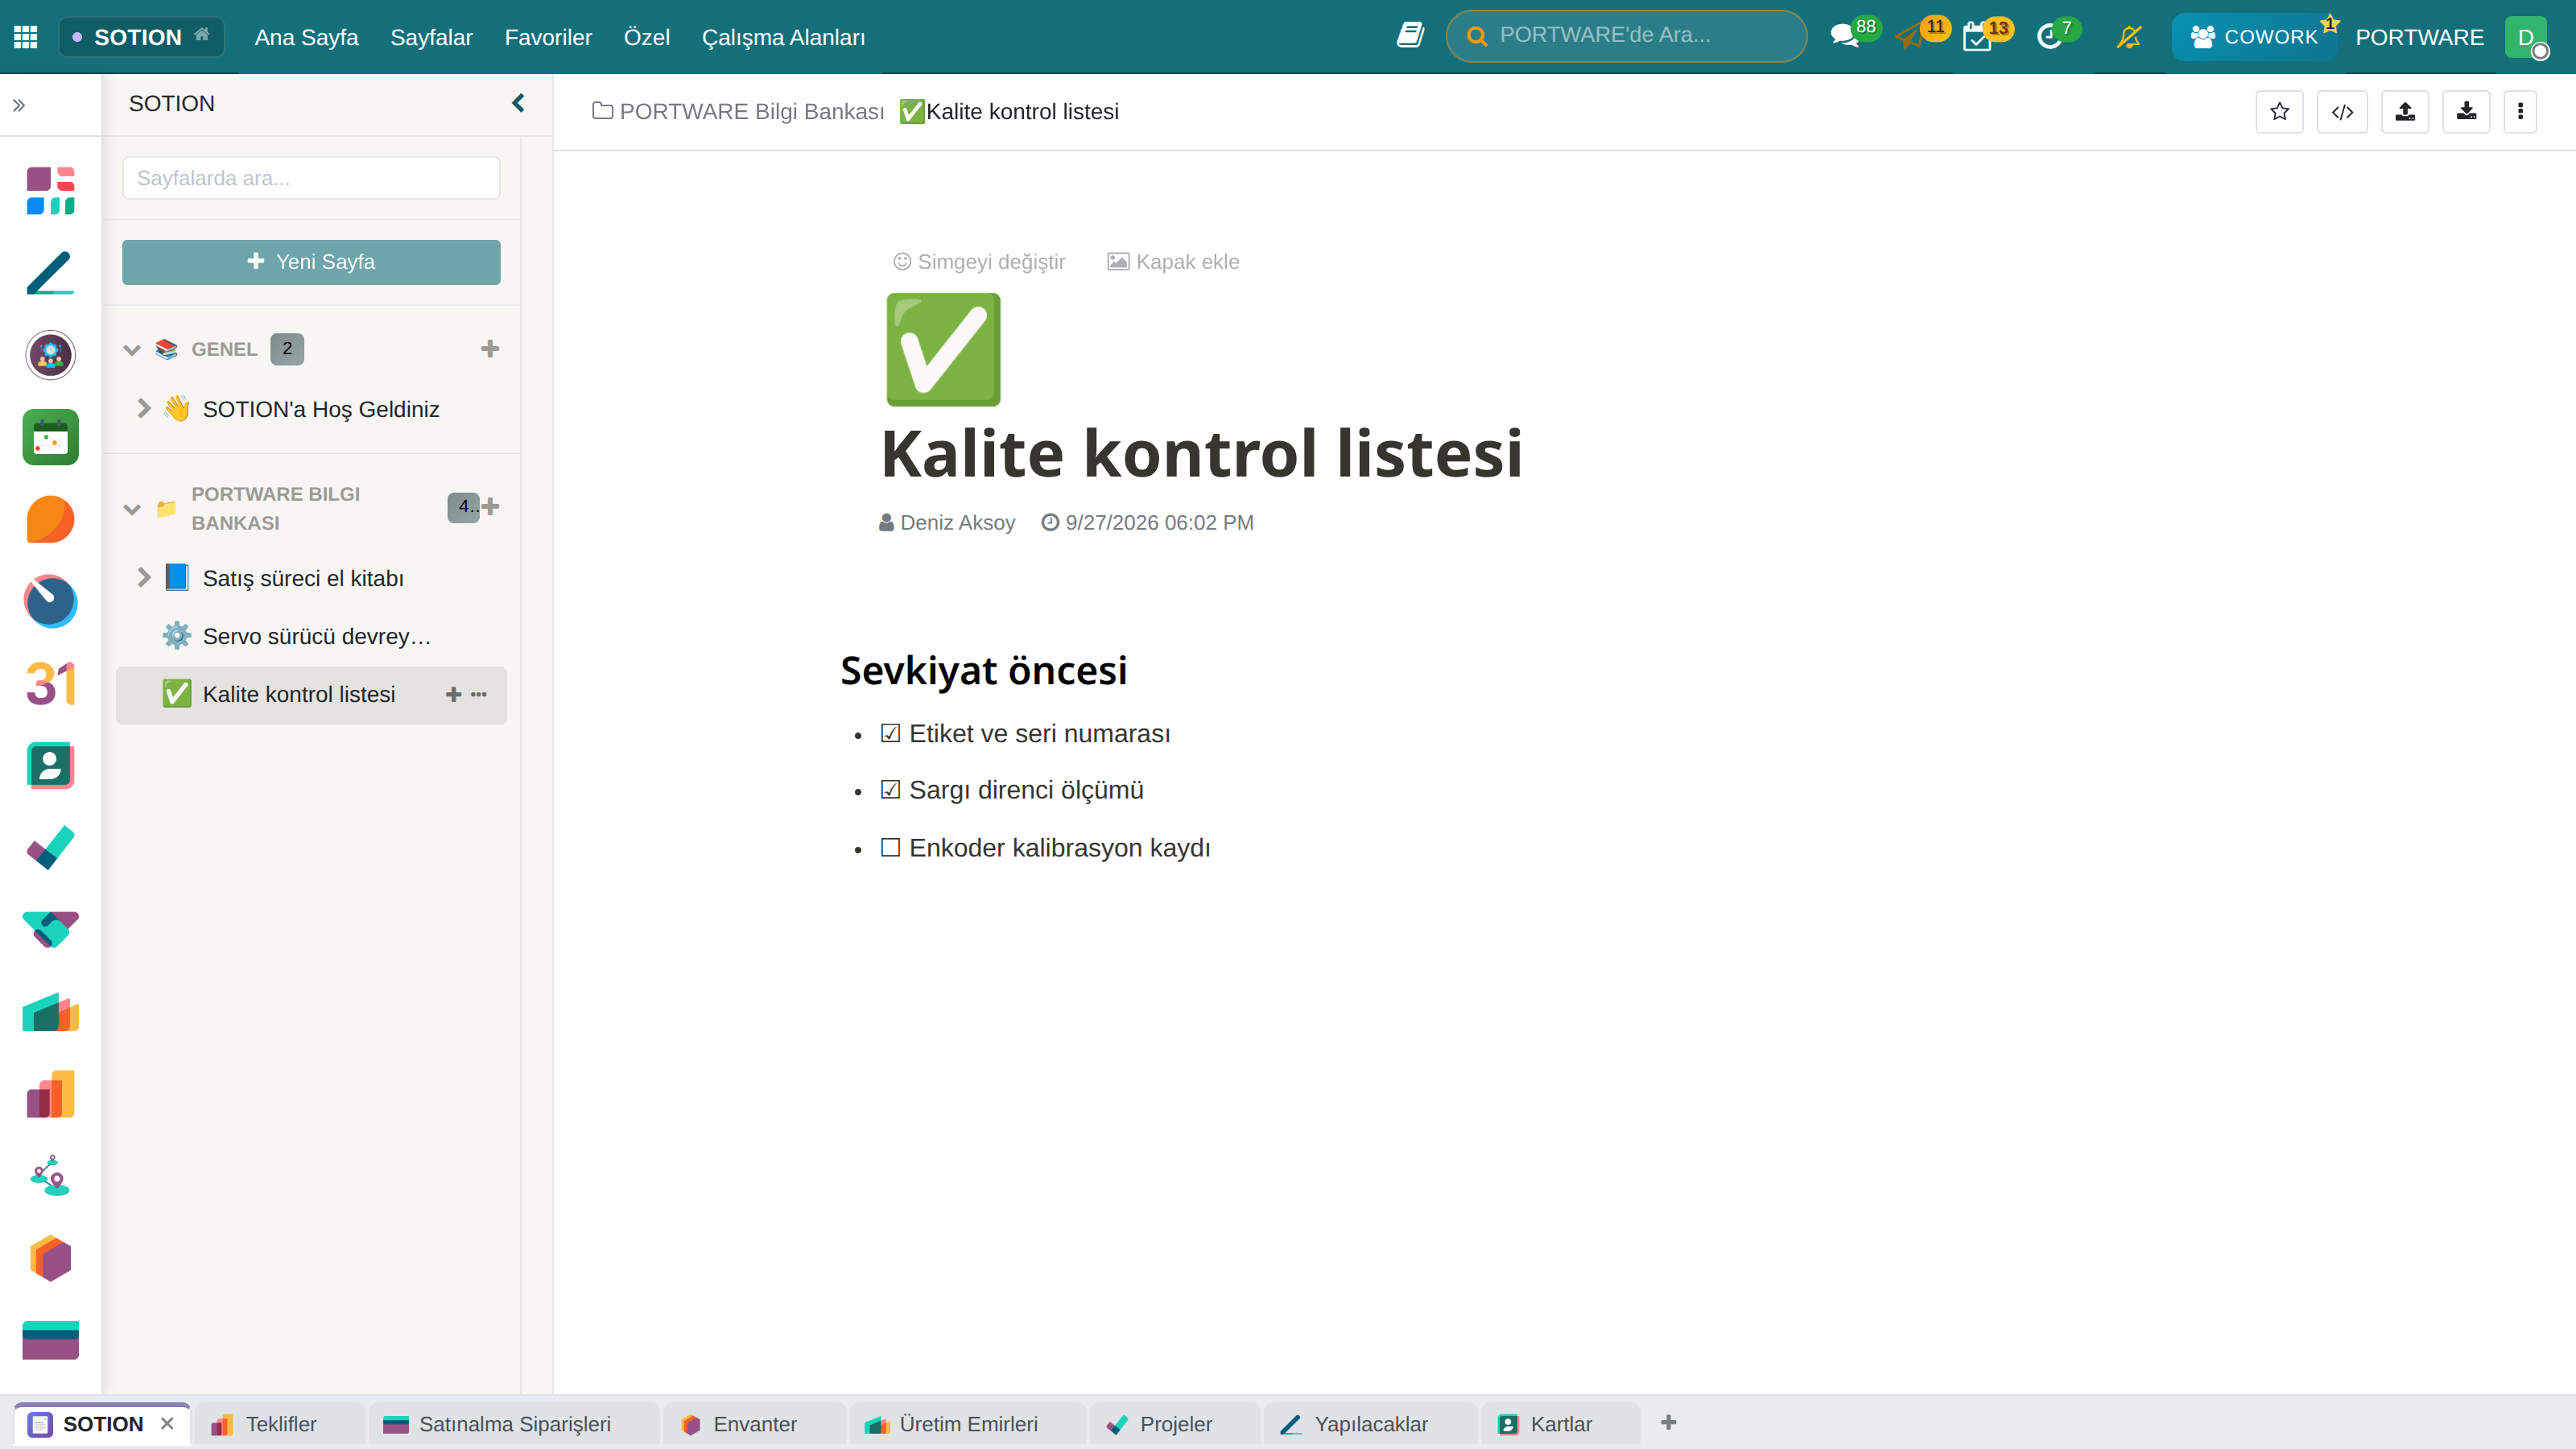Image resolution: width=2576 pixels, height=1449 pixels.
Task: Open the apps grid menu
Action: (x=26, y=37)
